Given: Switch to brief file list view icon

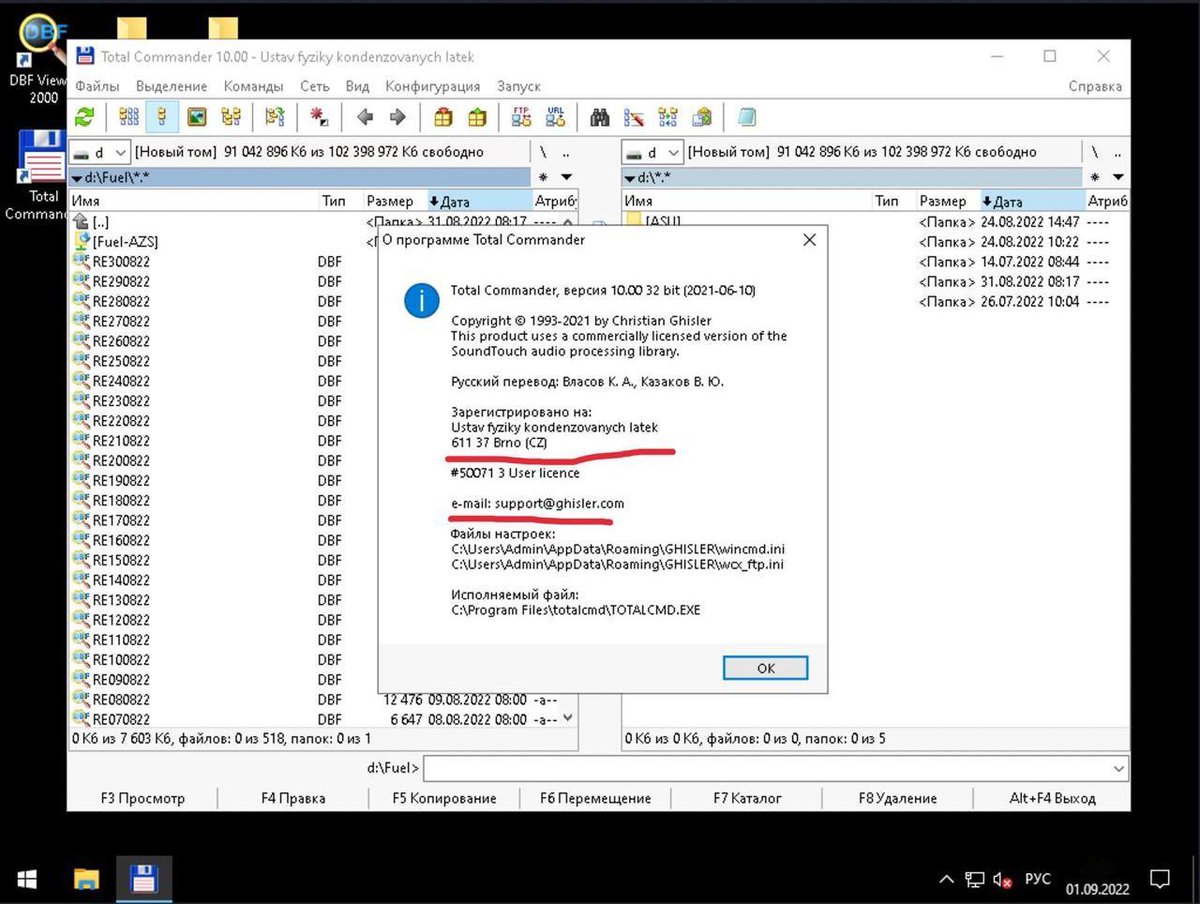Looking at the screenshot, I should pos(128,117).
